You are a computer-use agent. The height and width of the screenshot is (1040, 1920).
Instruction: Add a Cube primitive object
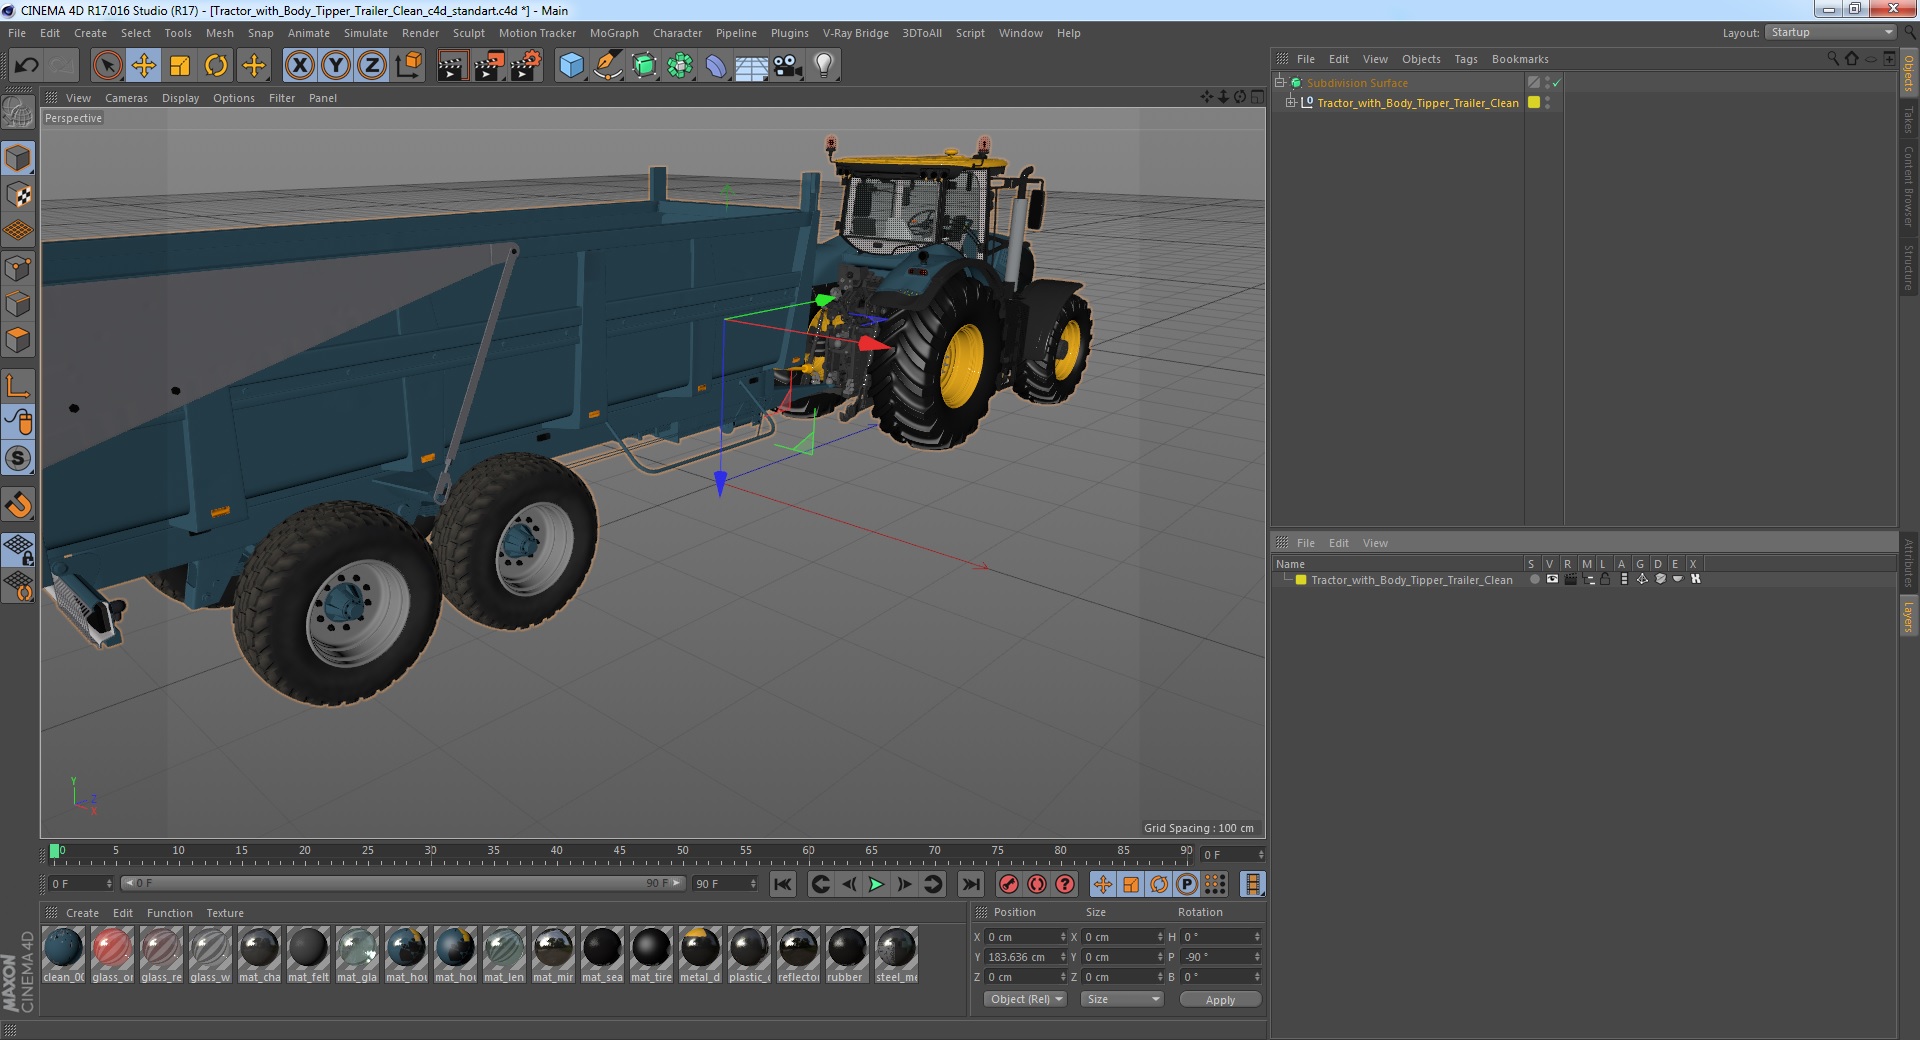571,66
